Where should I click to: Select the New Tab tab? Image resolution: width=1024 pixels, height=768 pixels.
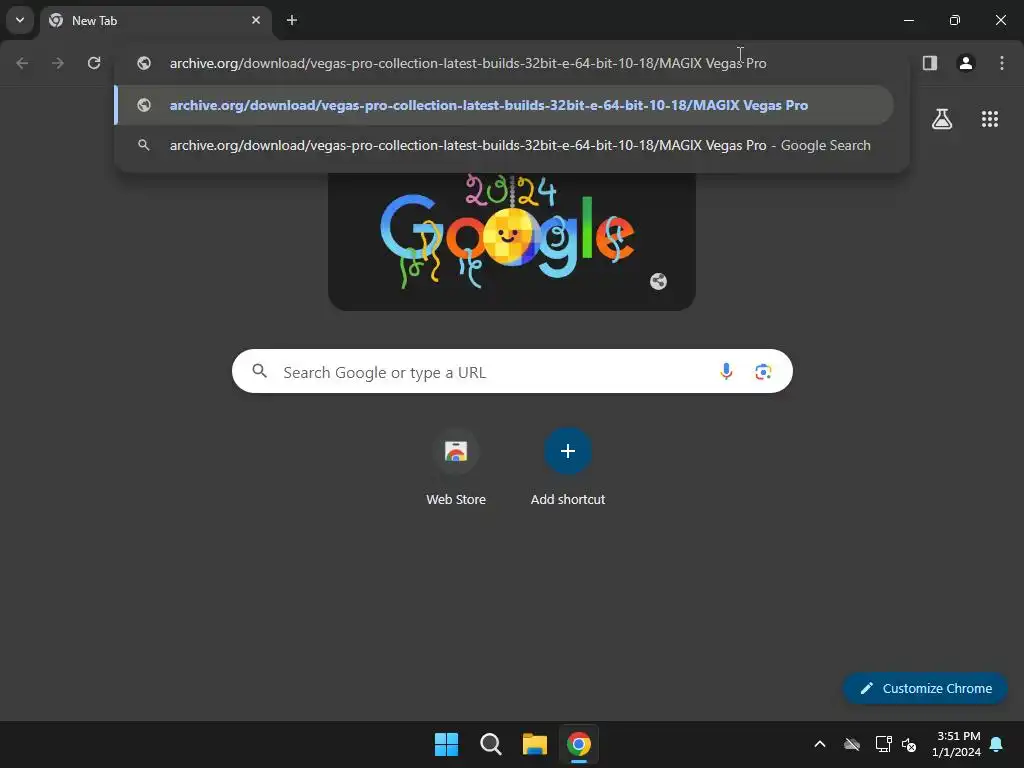pos(156,20)
